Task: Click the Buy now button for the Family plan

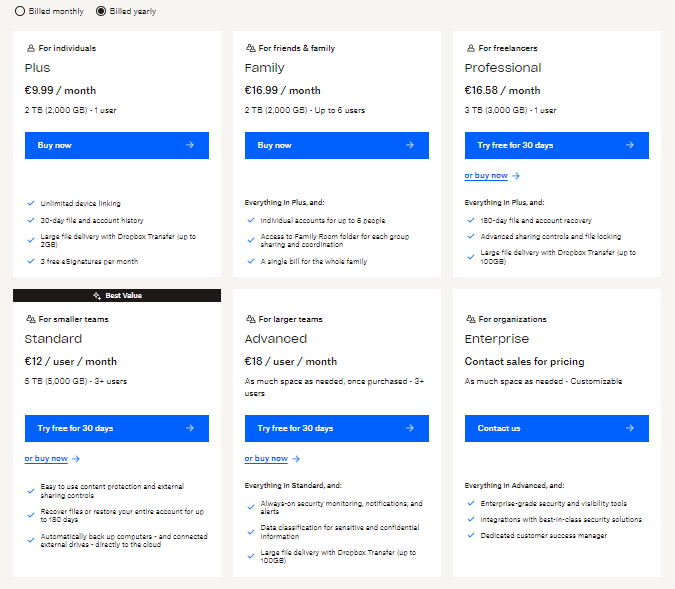Action: tap(337, 146)
